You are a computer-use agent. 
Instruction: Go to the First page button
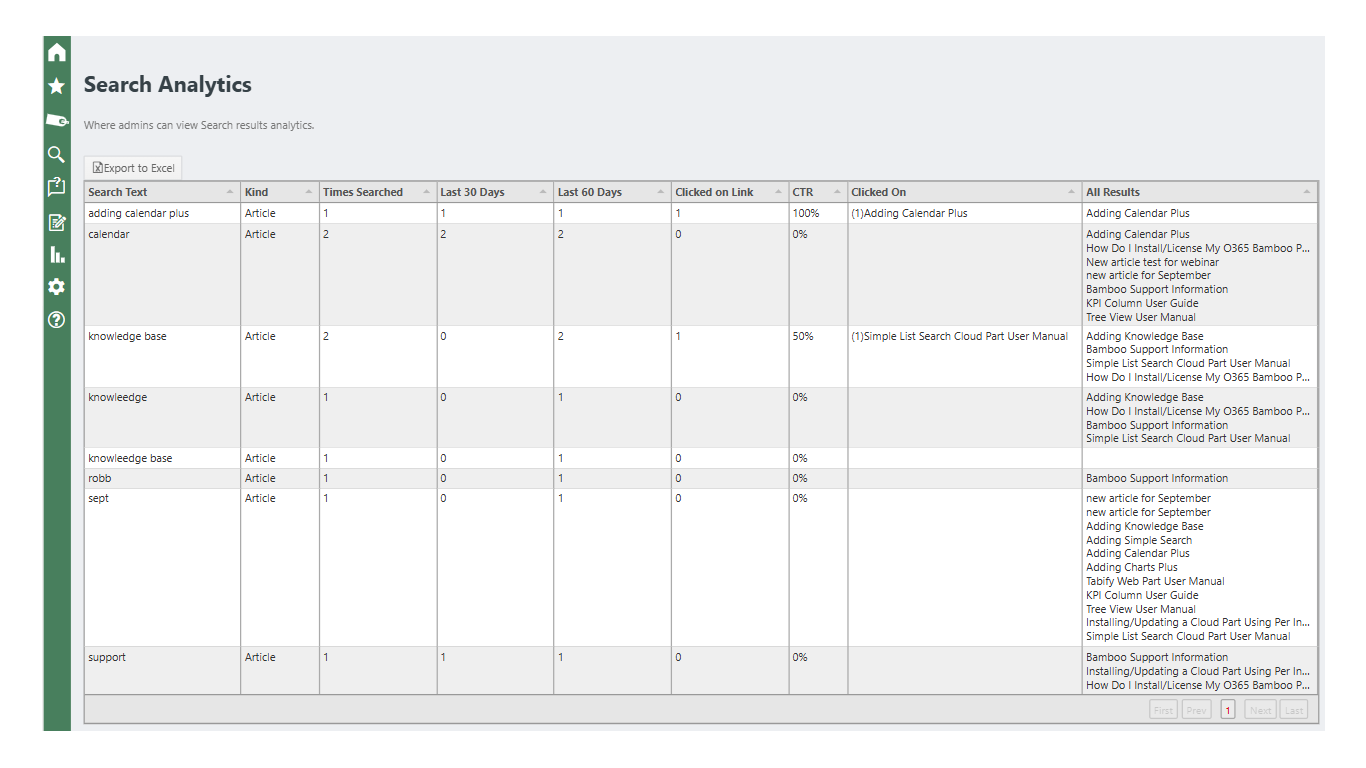[1163, 710]
